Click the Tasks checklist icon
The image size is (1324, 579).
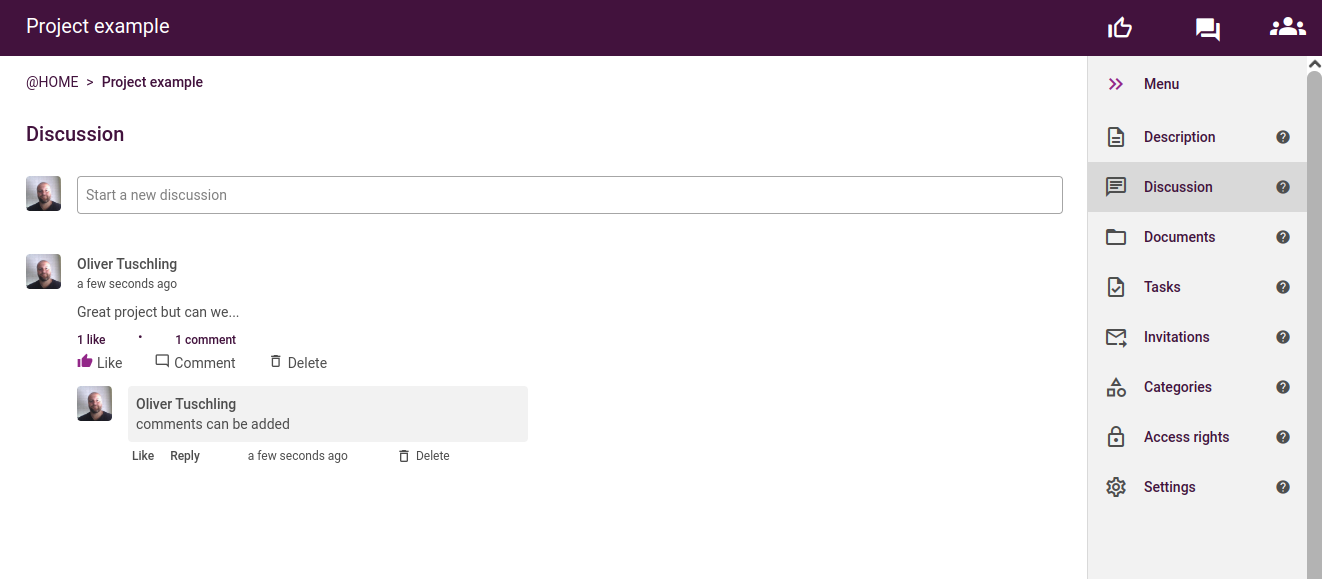[x=1116, y=287]
